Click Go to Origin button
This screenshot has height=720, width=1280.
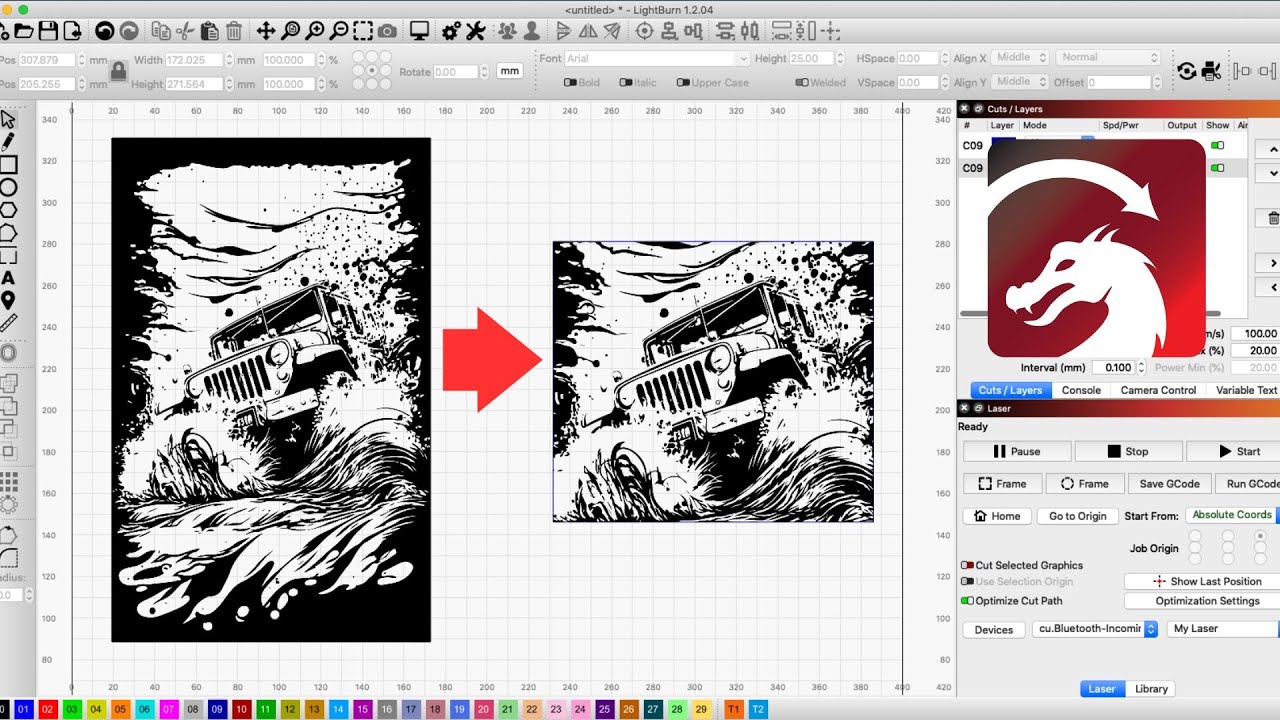1077,516
